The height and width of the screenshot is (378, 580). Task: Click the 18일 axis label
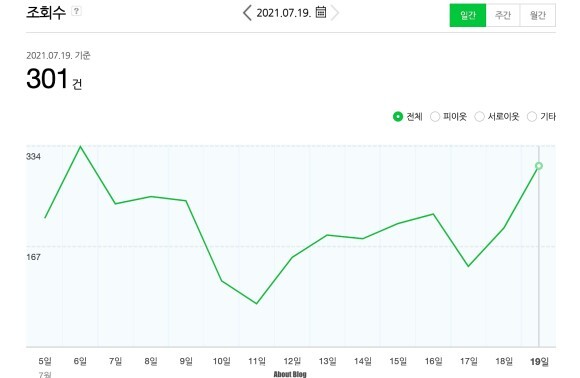504,361
